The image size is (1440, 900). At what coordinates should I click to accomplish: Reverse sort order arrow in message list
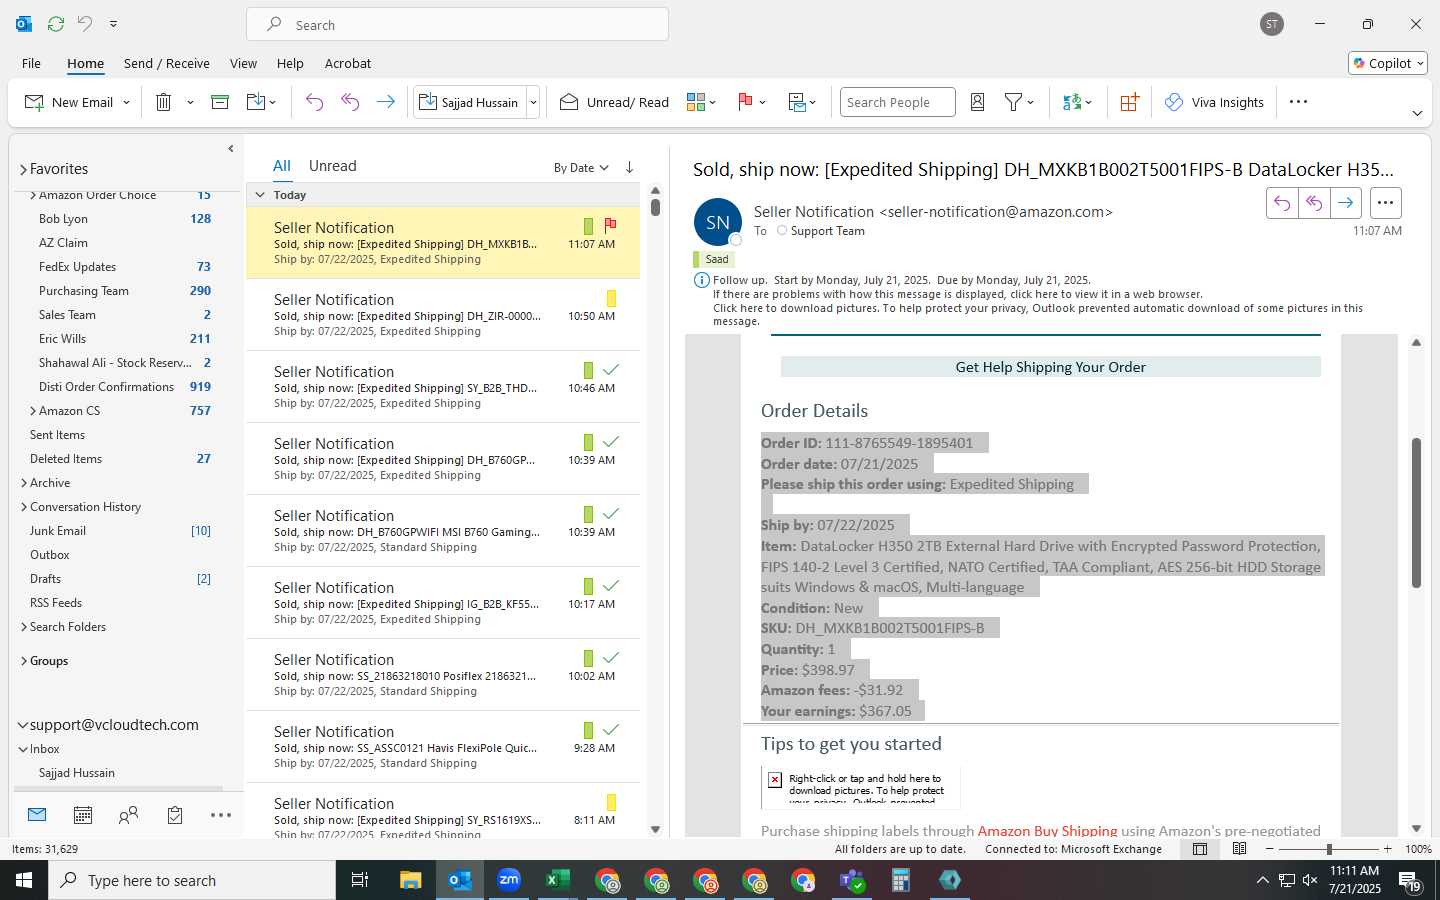pyautogui.click(x=629, y=167)
